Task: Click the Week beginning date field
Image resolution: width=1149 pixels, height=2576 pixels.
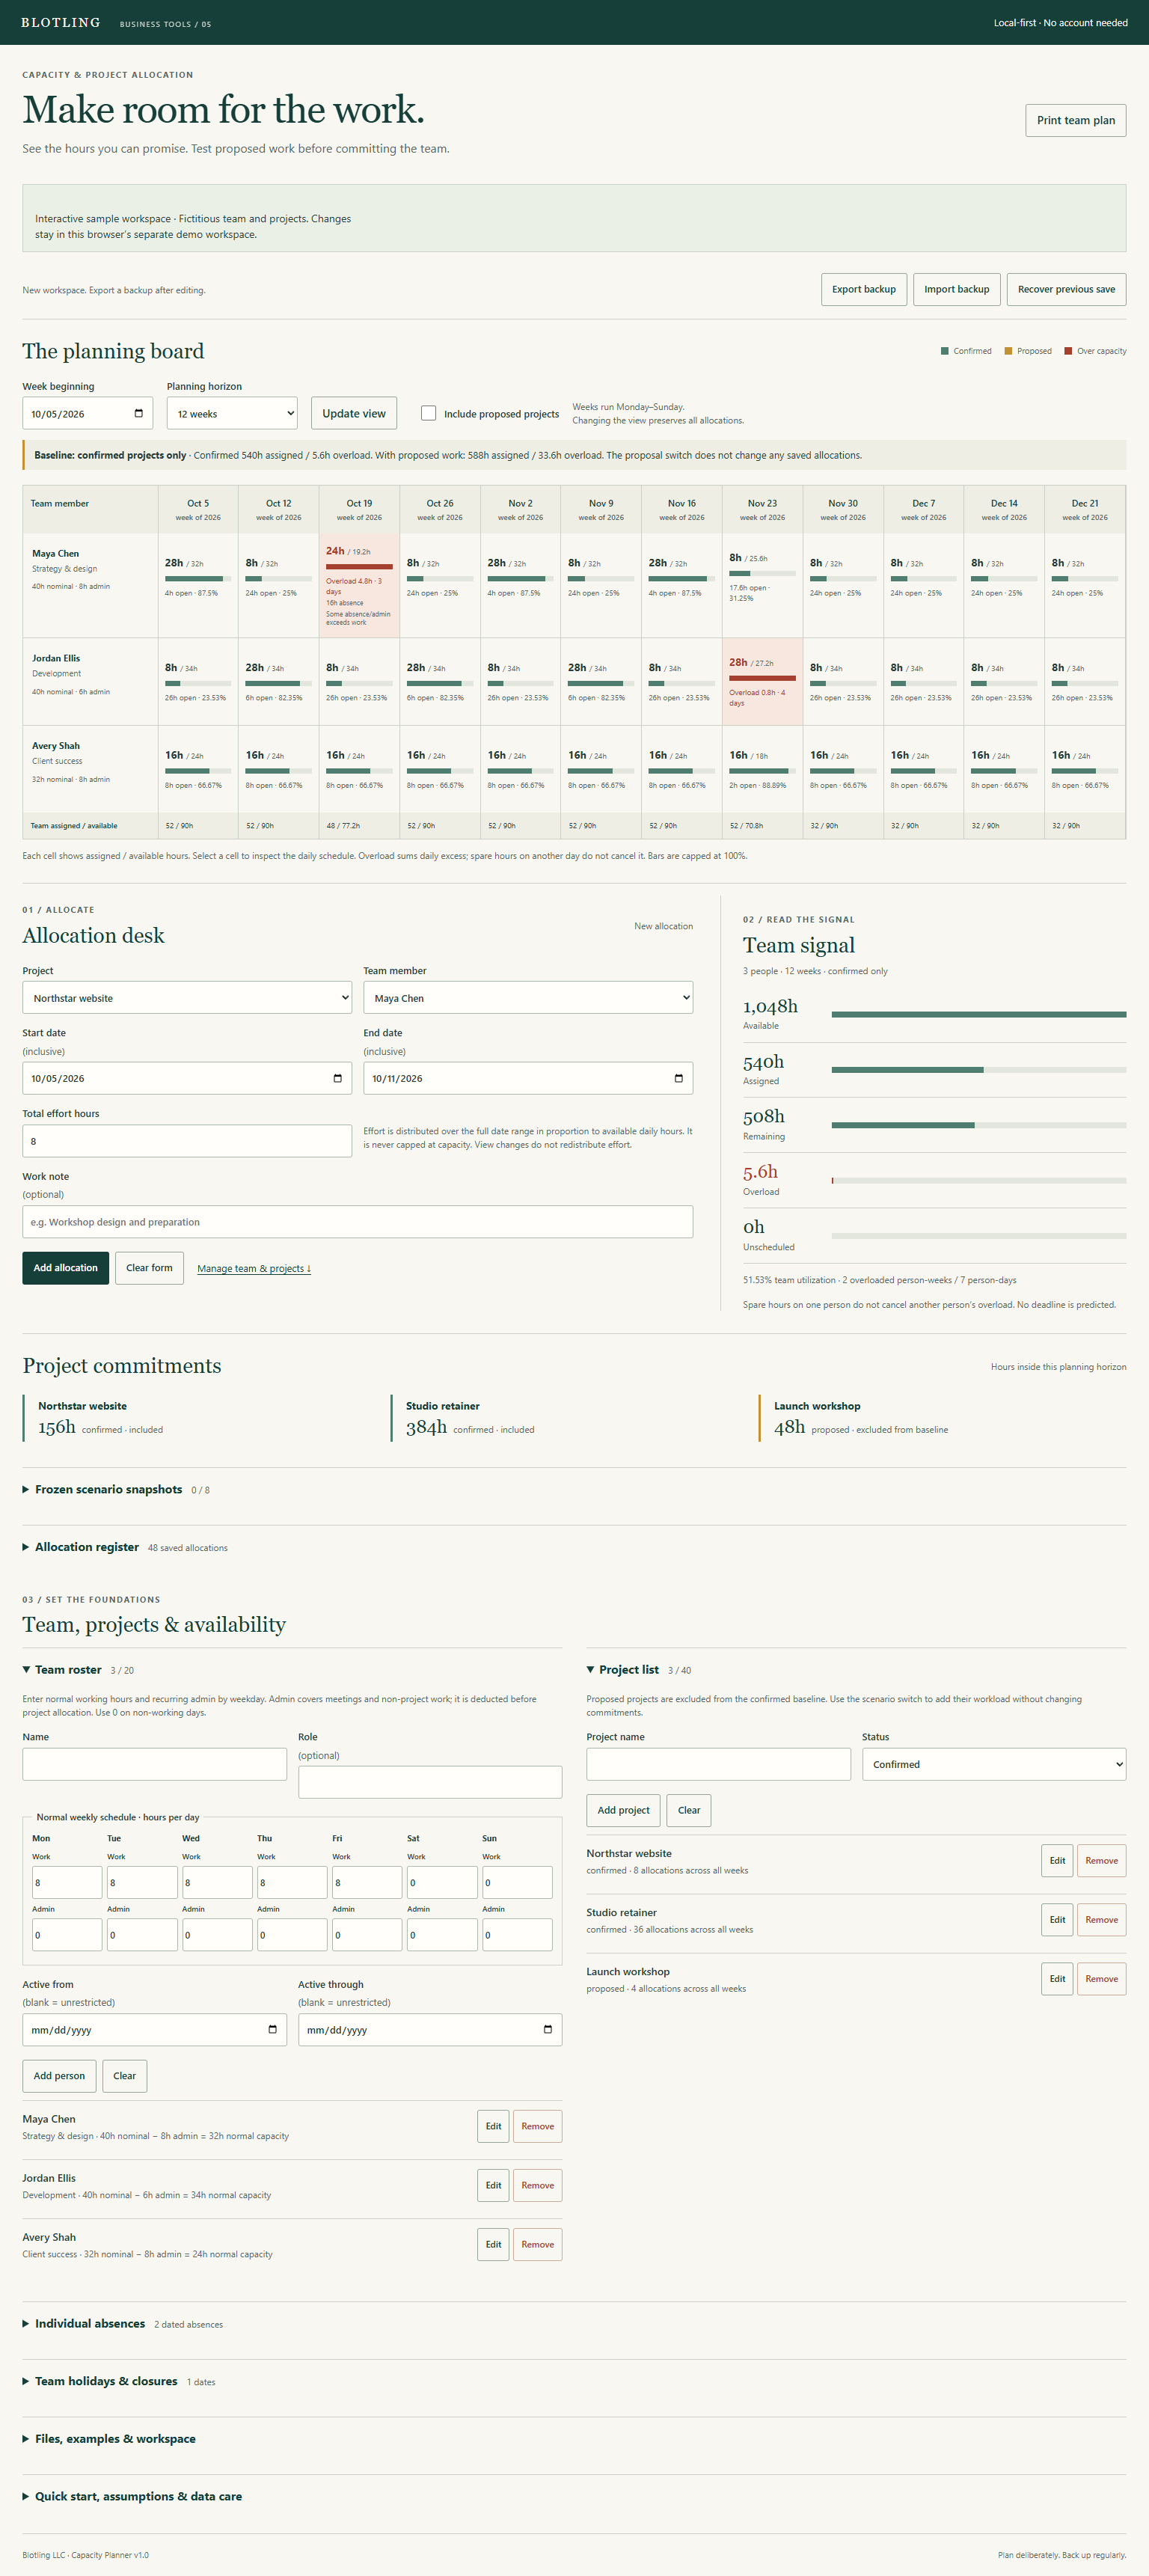Action: pyautogui.click(x=87, y=413)
